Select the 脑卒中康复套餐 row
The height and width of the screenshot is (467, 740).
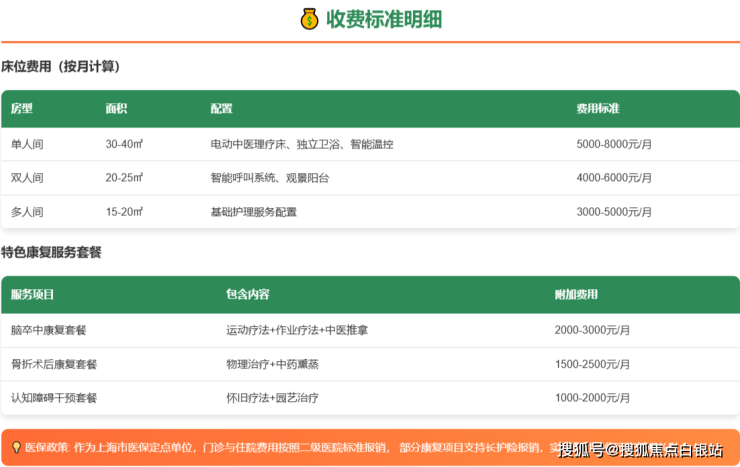point(47,330)
